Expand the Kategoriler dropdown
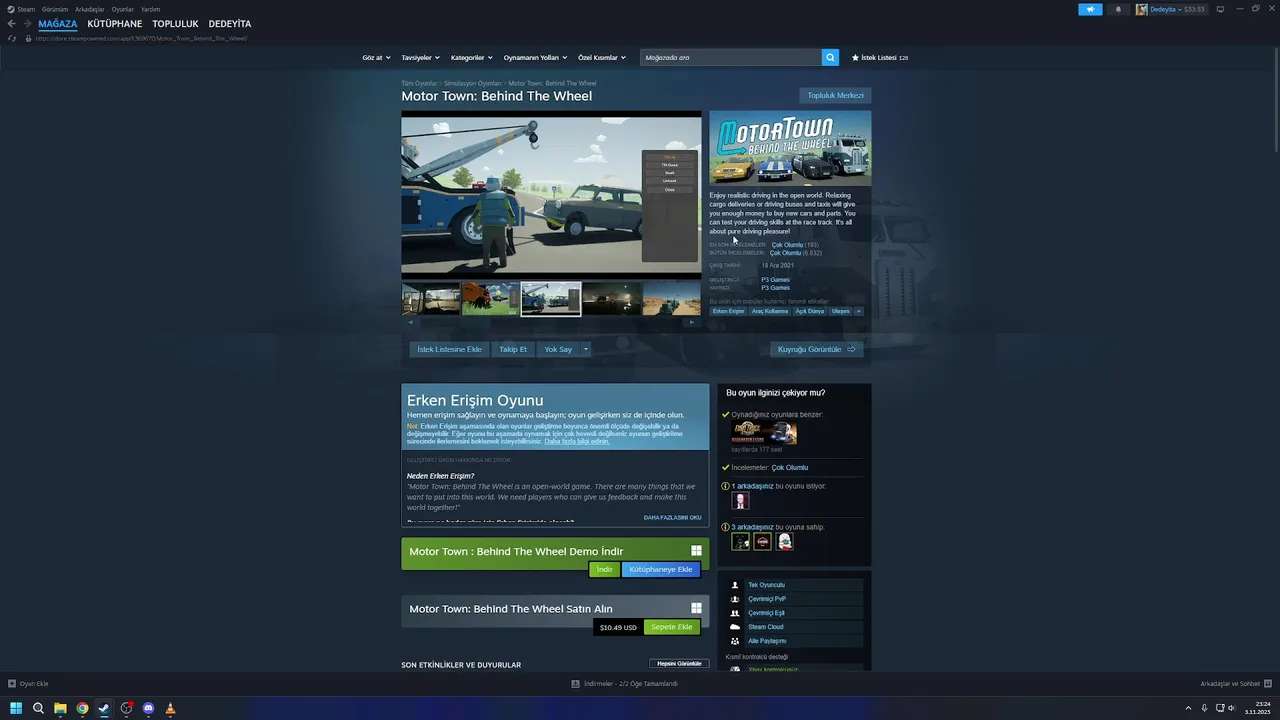The image size is (1280, 720). [472, 58]
